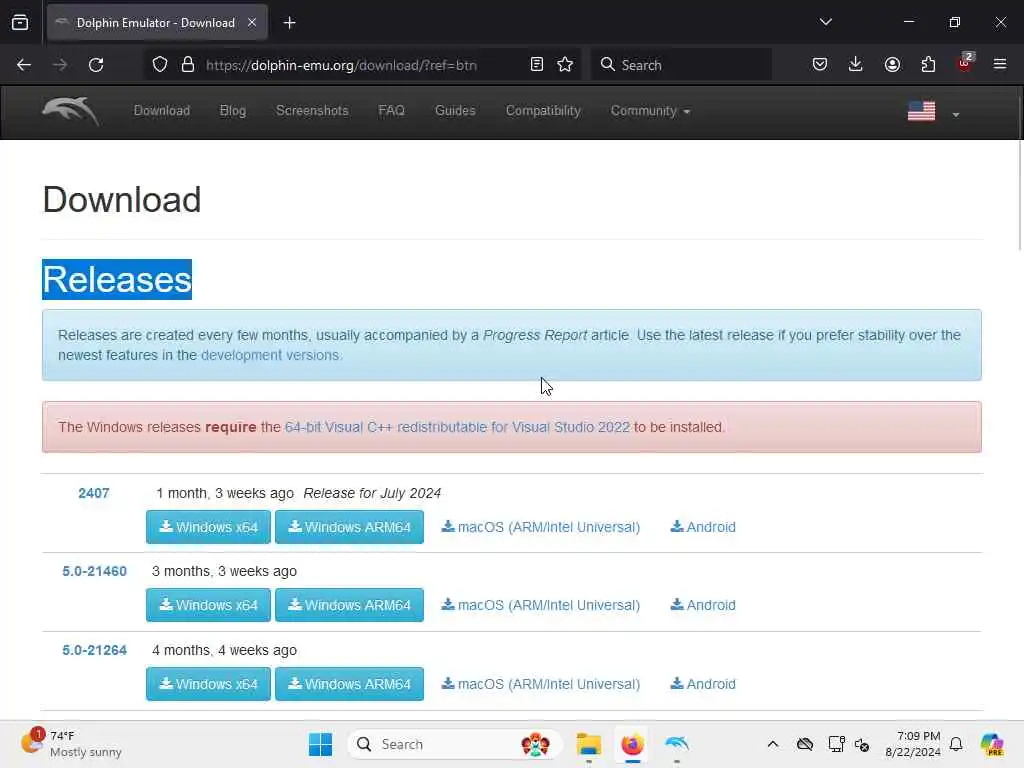1024x768 pixels.
Task: Click the taskbar clock showing 7:09 PM
Action: [x=913, y=744]
